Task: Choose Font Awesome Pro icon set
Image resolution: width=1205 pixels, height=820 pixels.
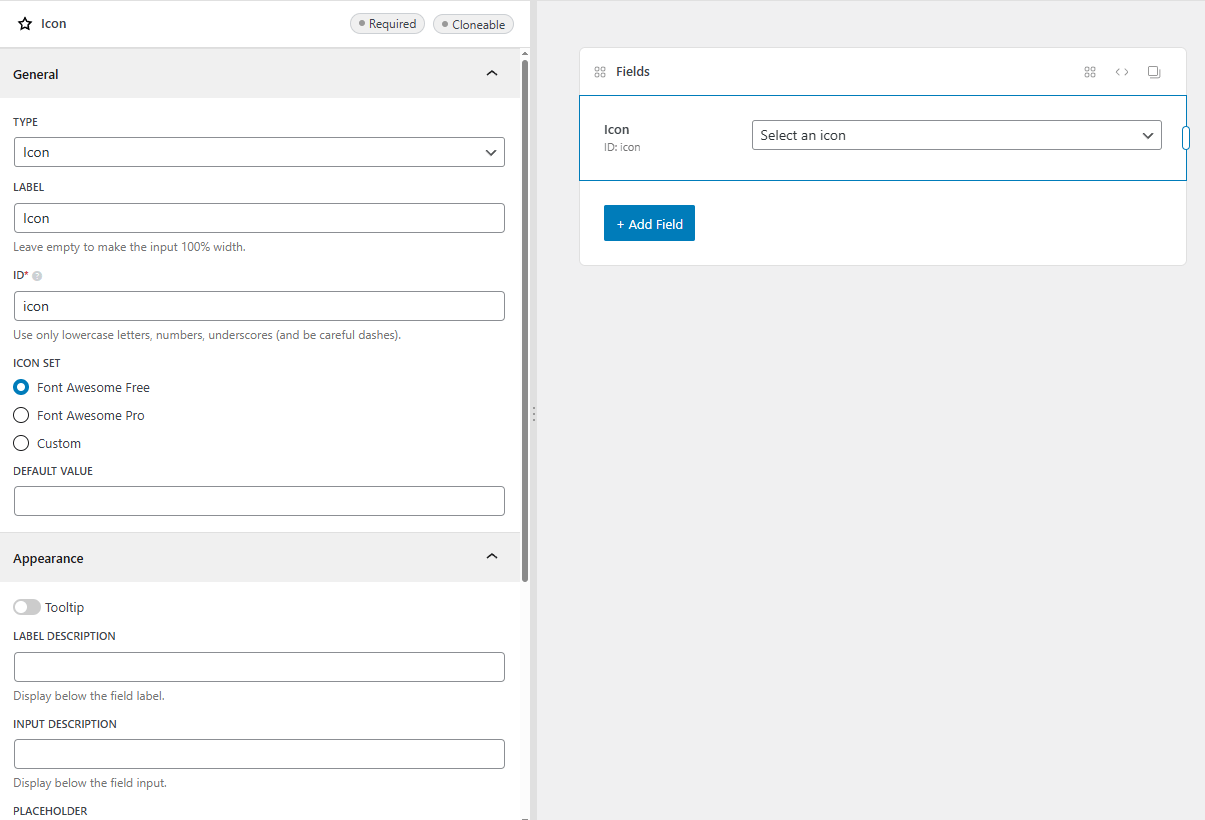Action: [x=21, y=415]
